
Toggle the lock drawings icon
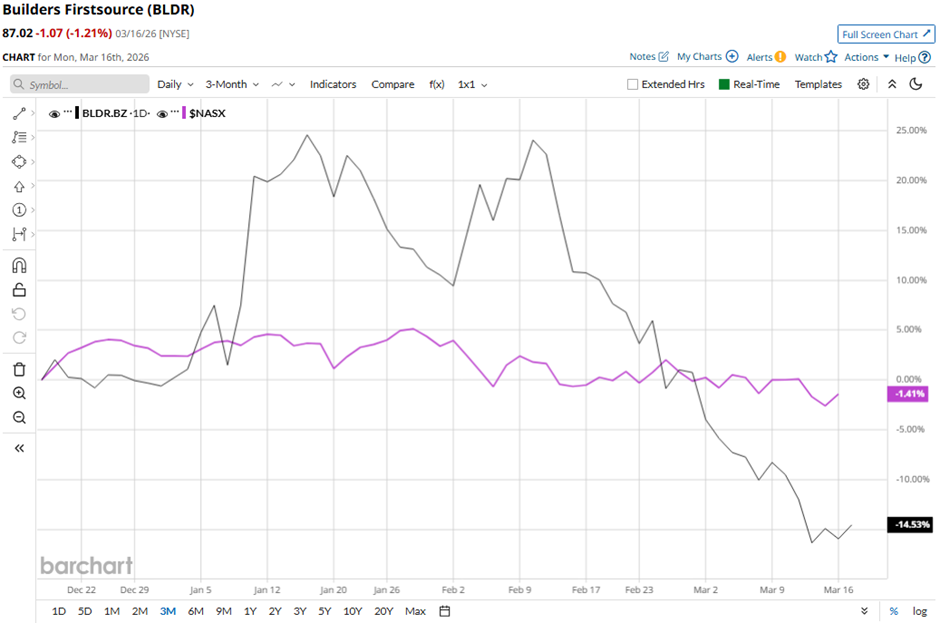19,290
